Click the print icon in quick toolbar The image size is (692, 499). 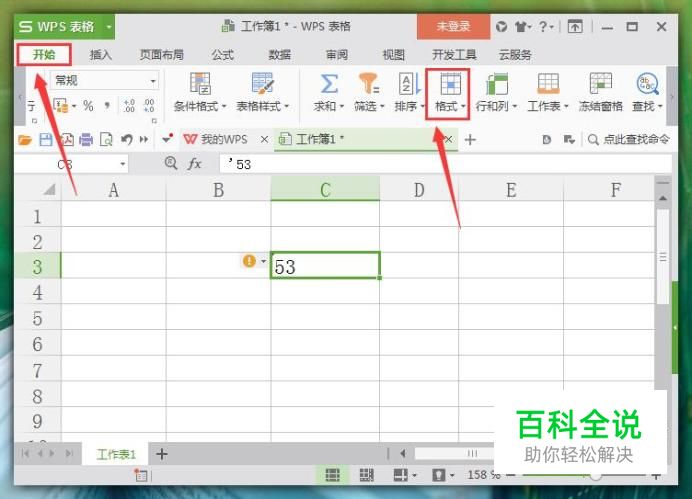[86, 140]
